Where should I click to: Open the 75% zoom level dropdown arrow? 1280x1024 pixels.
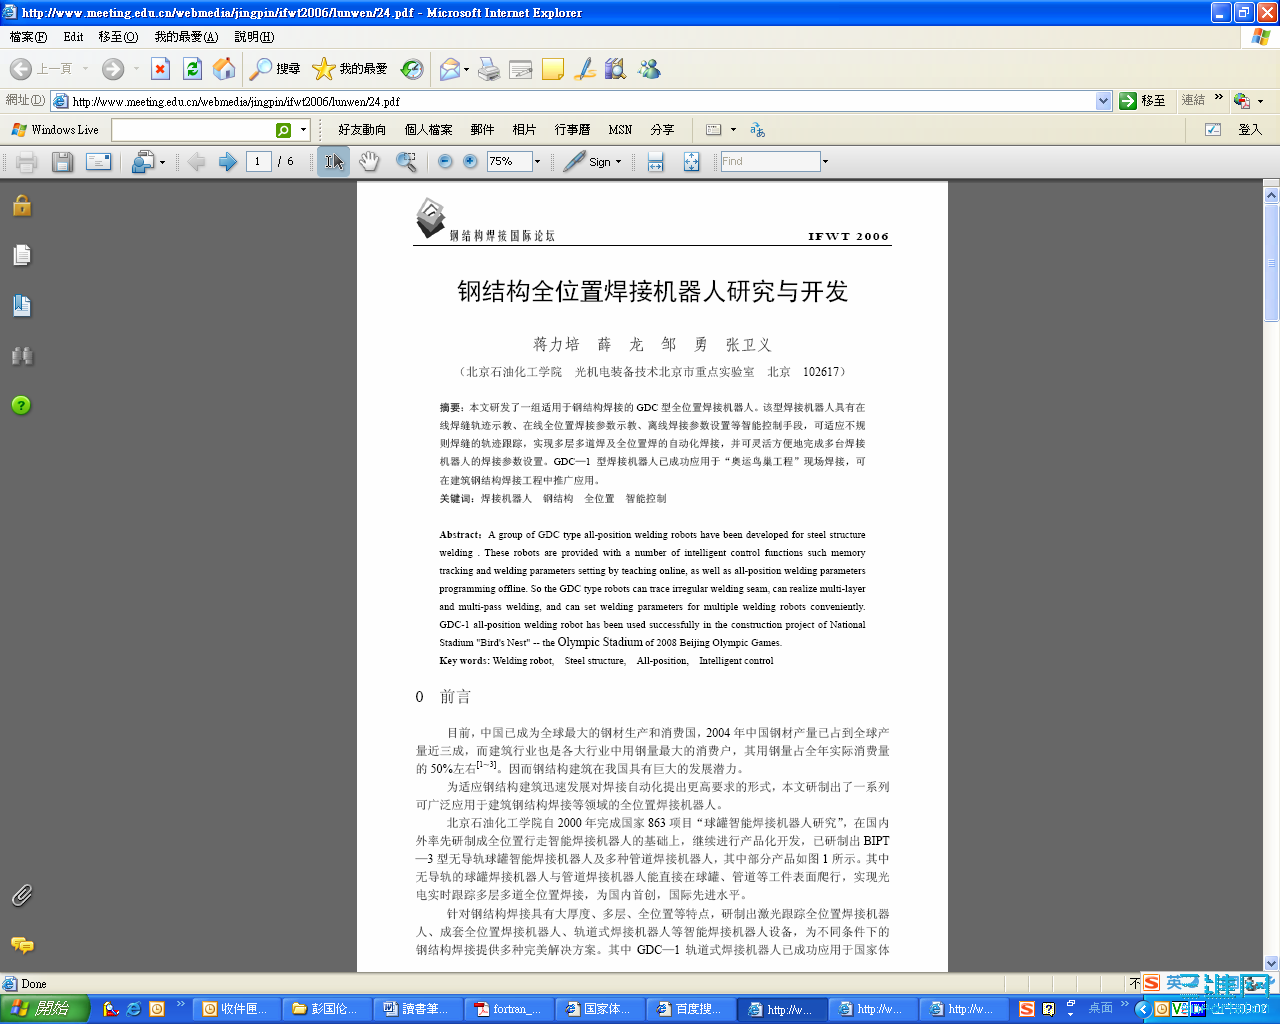pyautogui.click(x=537, y=162)
